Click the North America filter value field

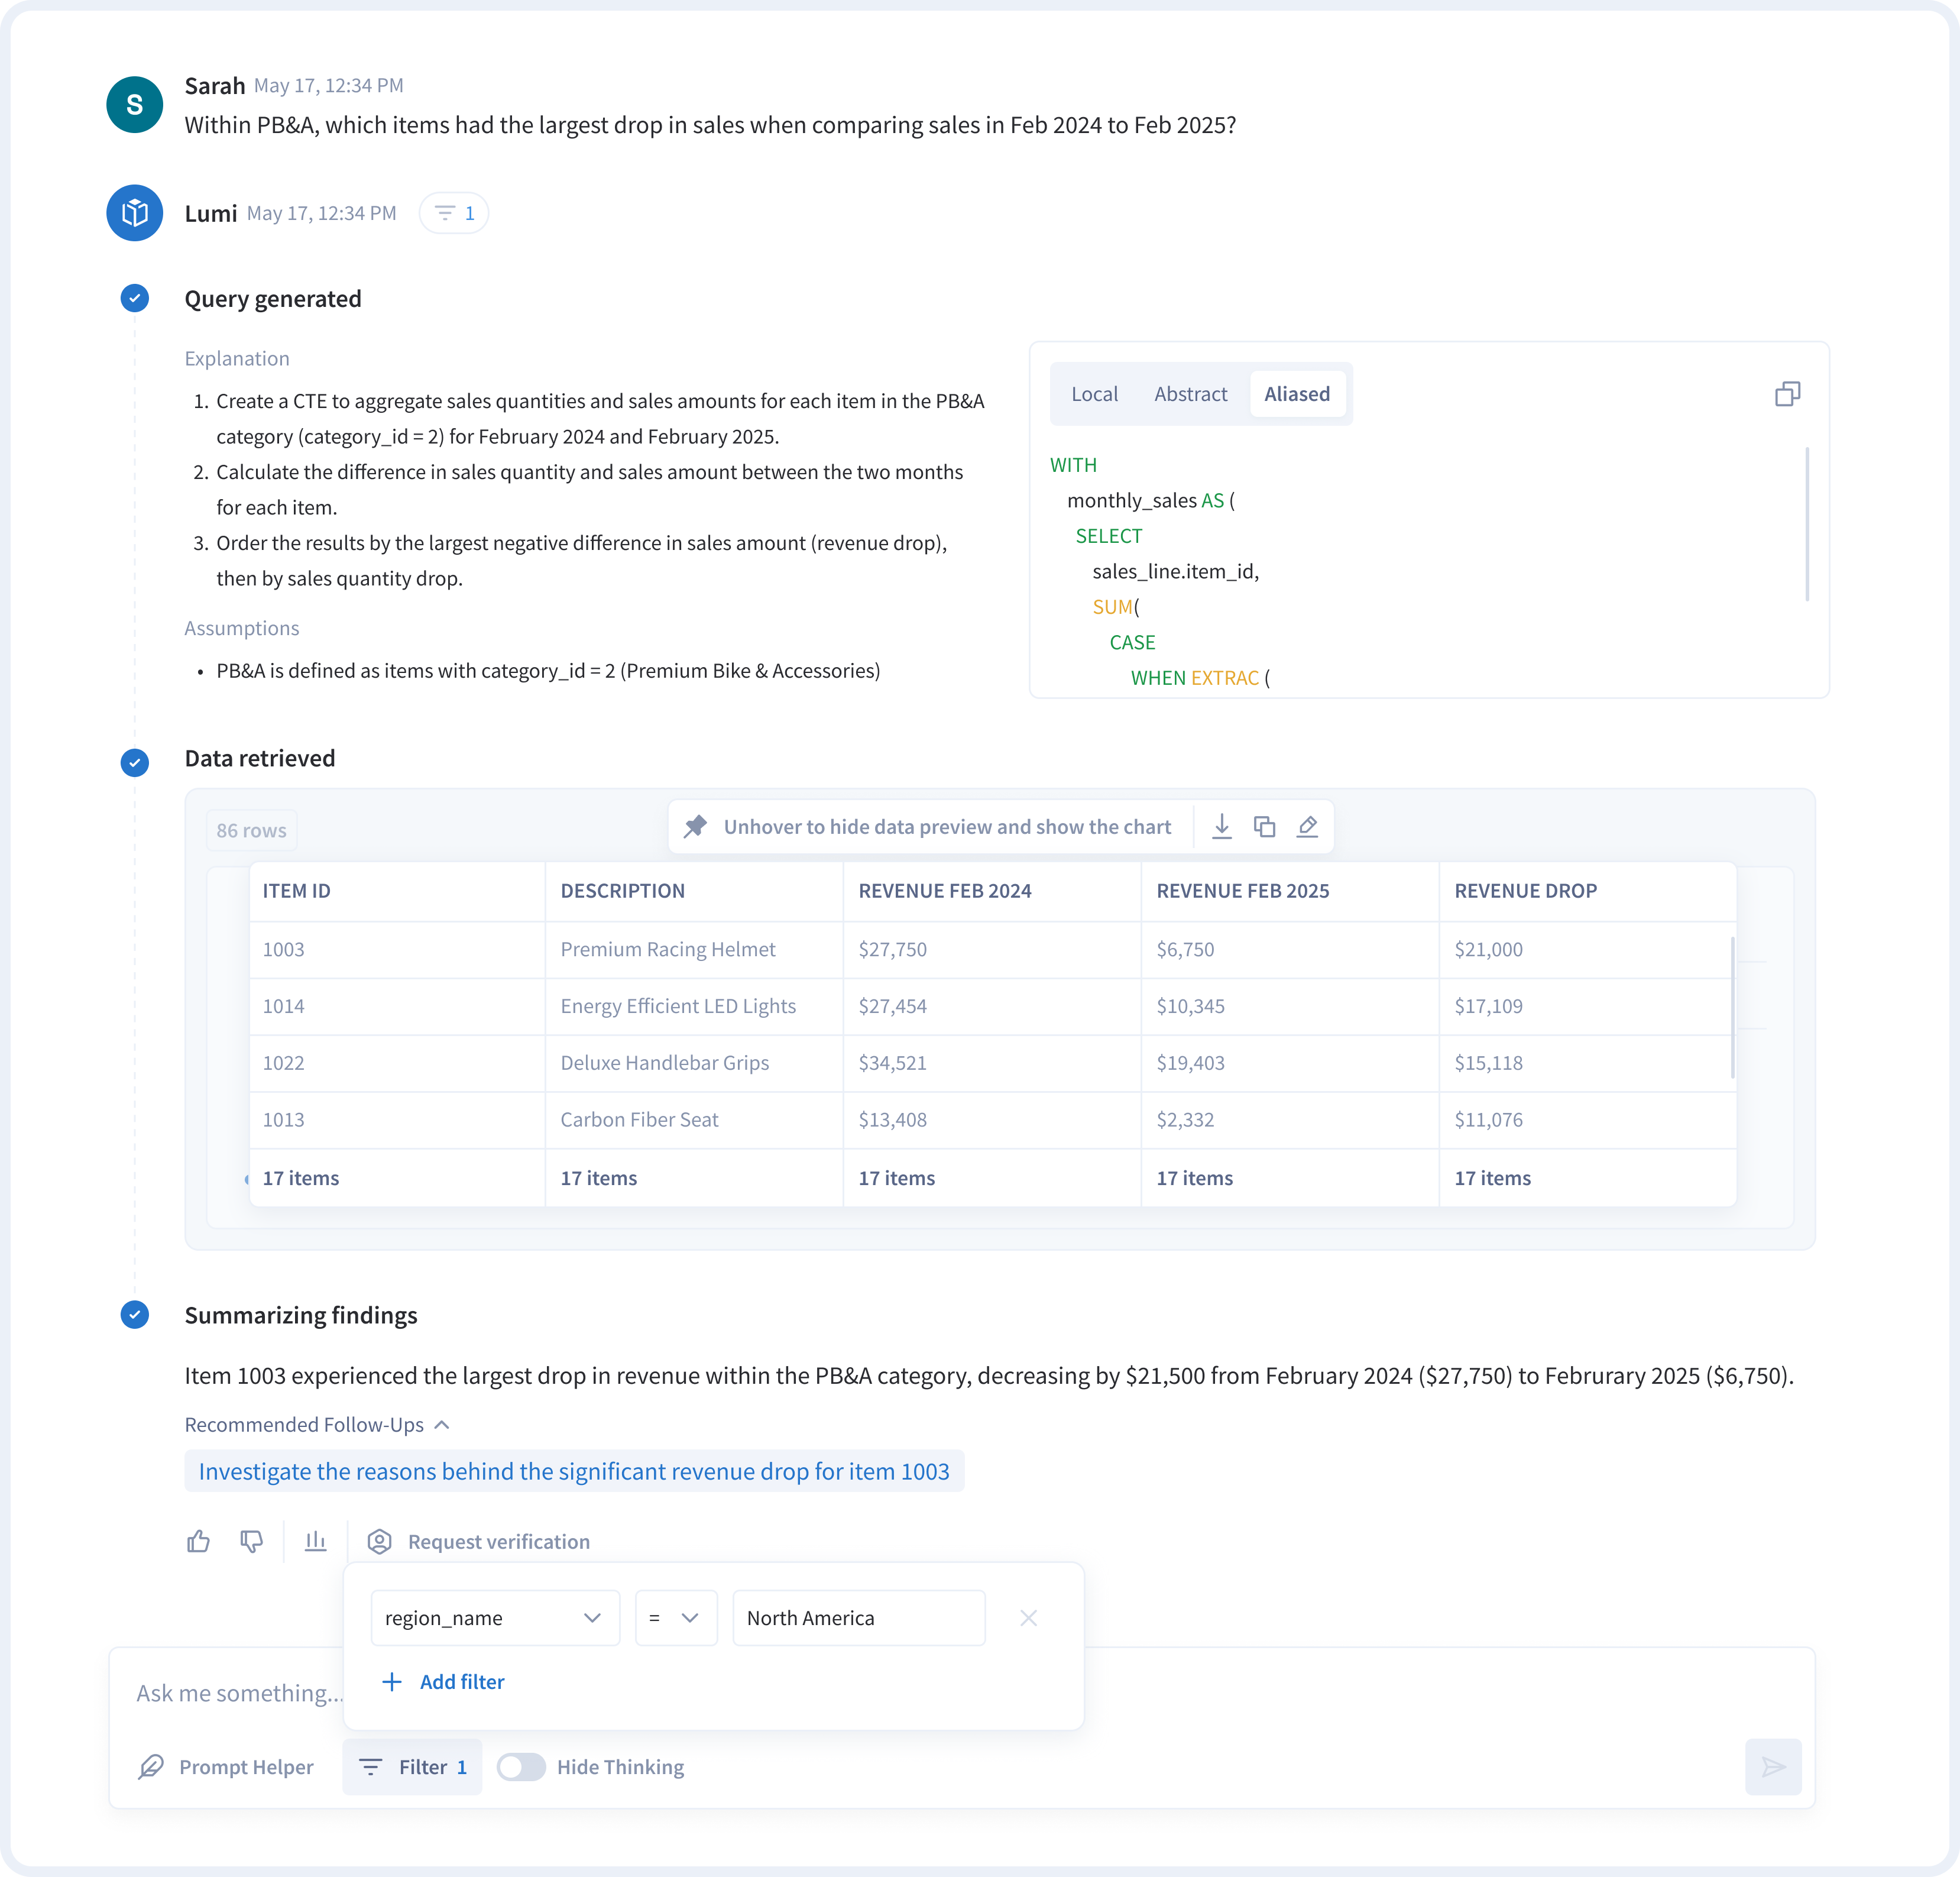click(x=858, y=1618)
